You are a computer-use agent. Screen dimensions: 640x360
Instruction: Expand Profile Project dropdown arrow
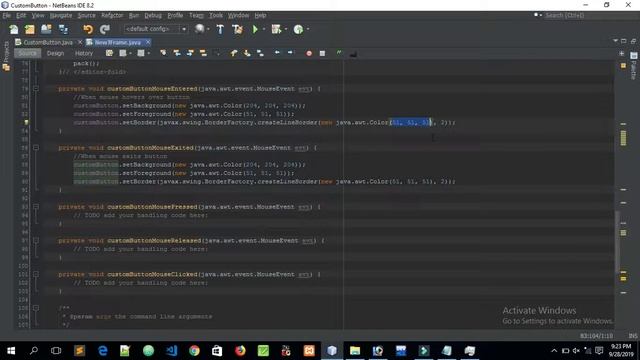point(308,29)
